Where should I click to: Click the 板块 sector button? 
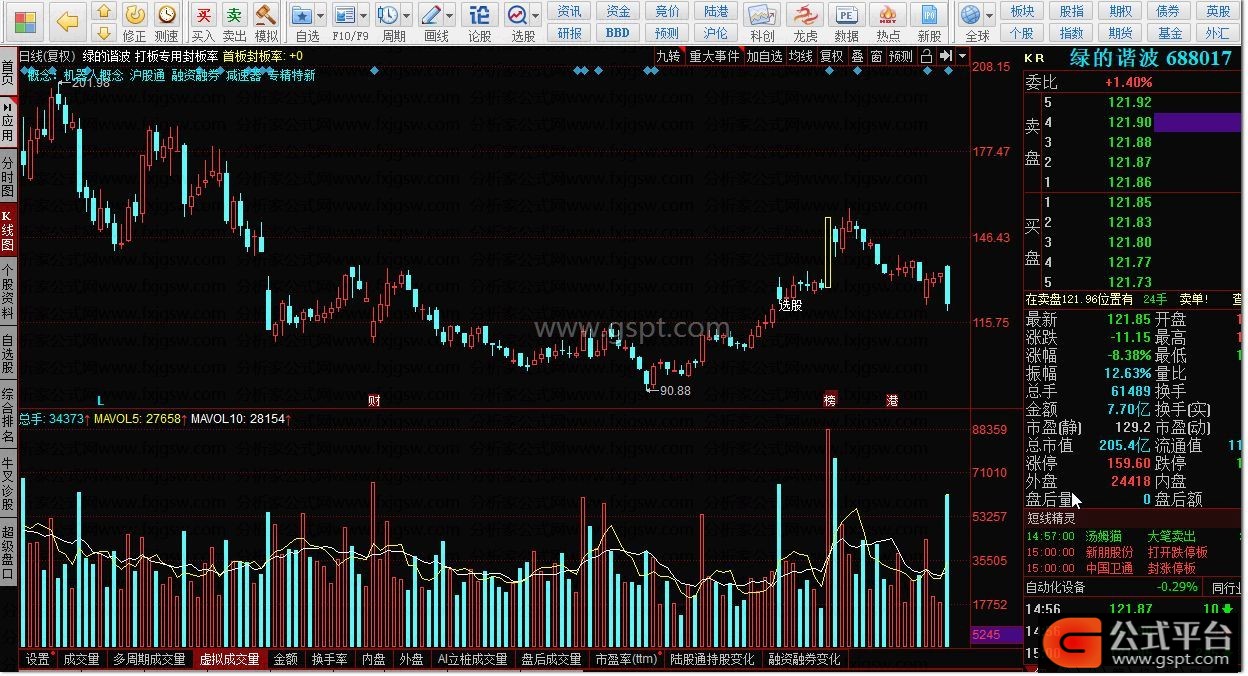tap(1022, 11)
